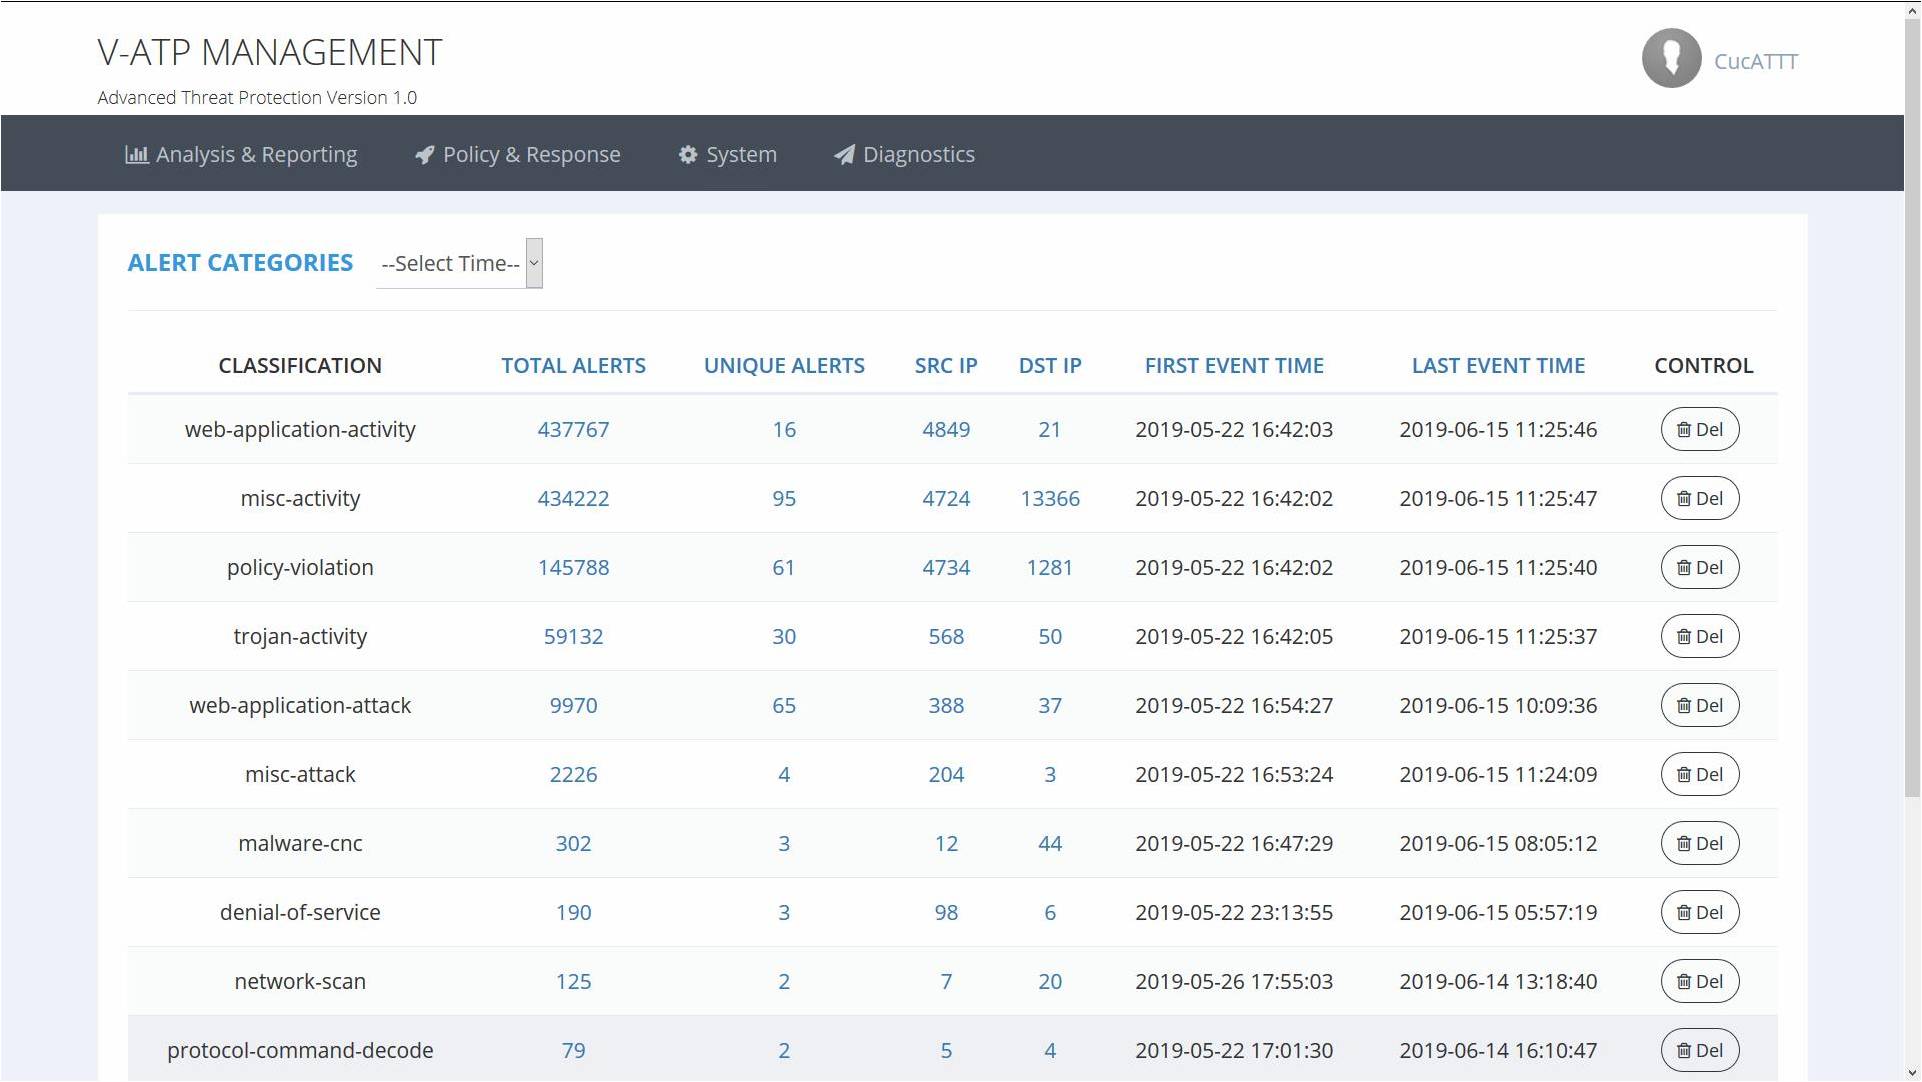Click the SRC IP count 568 for trojan-activity
This screenshot has width=1922, height=1082.
[945, 637]
